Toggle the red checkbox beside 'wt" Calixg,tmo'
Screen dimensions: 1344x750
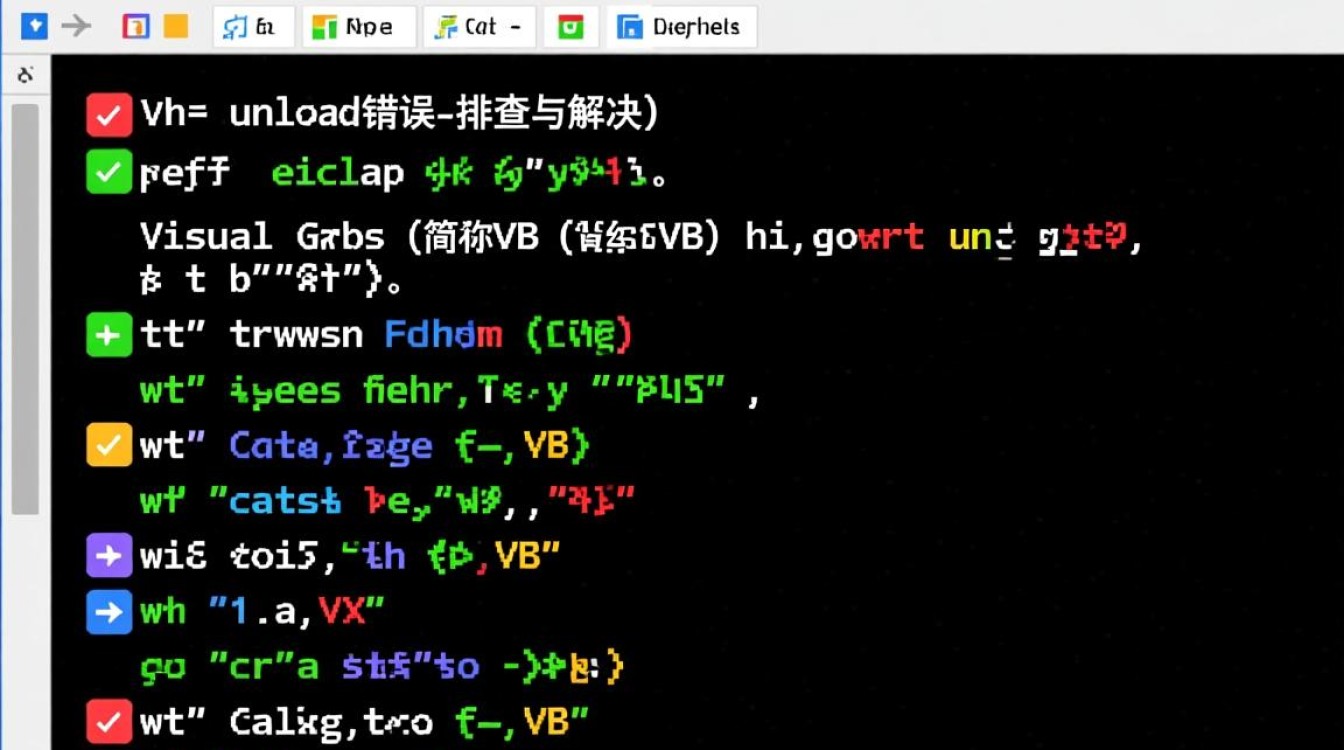tap(109, 721)
